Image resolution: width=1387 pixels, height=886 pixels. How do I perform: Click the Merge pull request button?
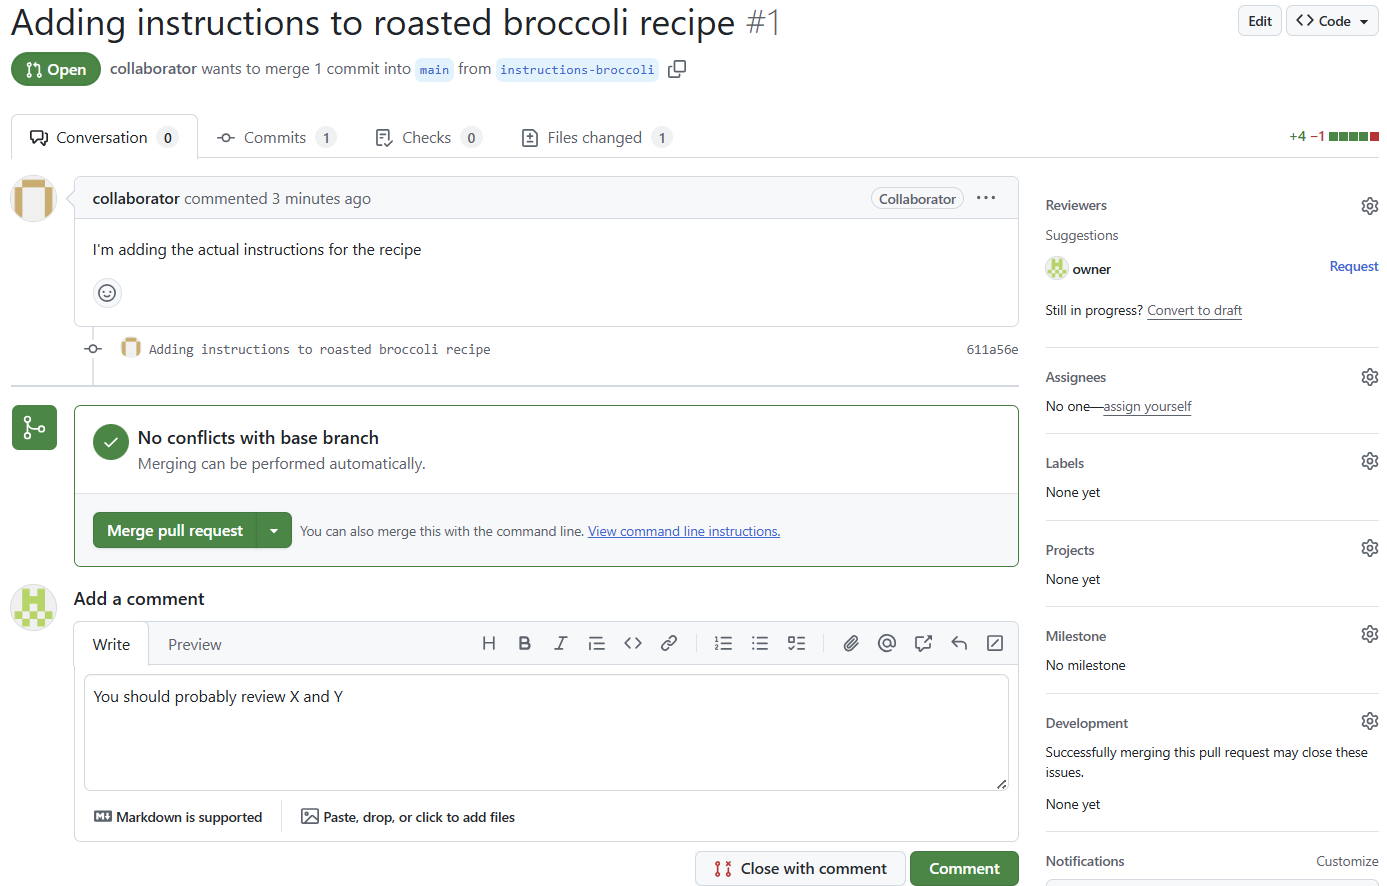click(175, 530)
